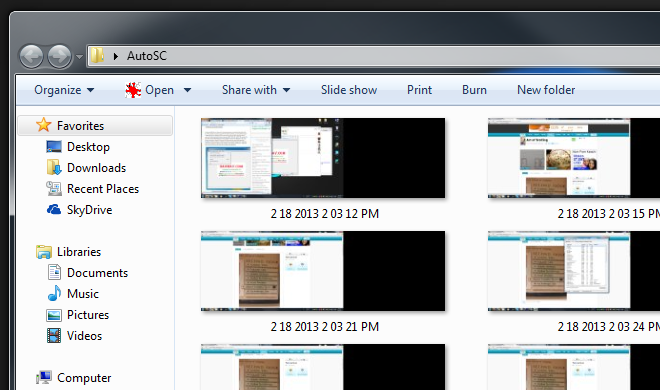The image size is (660, 390).
Task: Click Print in the toolbar
Action: pyautogui.click(x=419, y=90)
